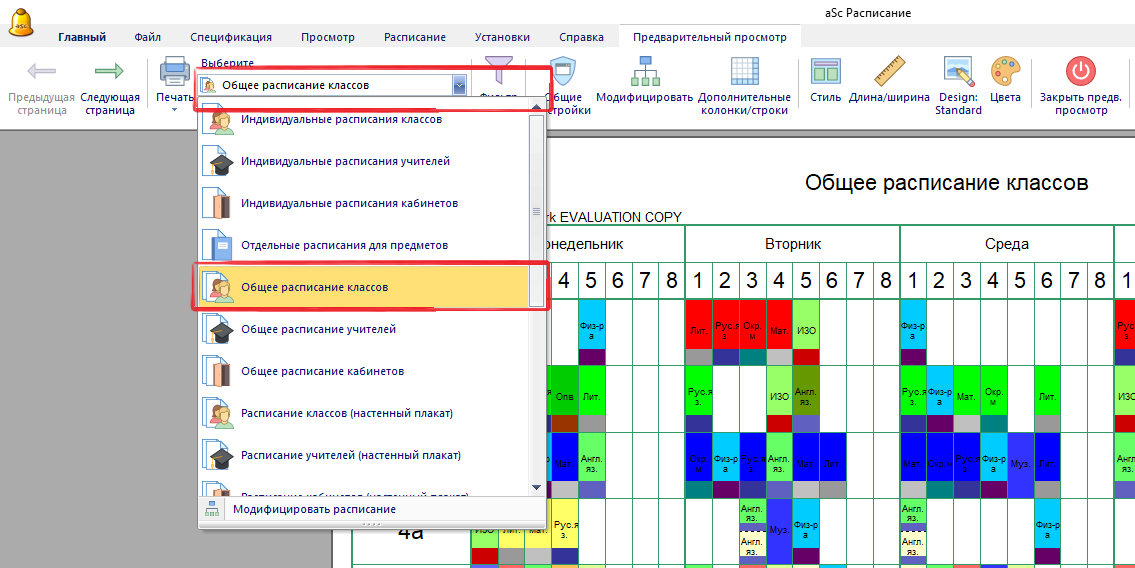This screenshot has width=1135, height=568.
Task: Click the Длина/ширина ruler icon
Action: point(888,72)
